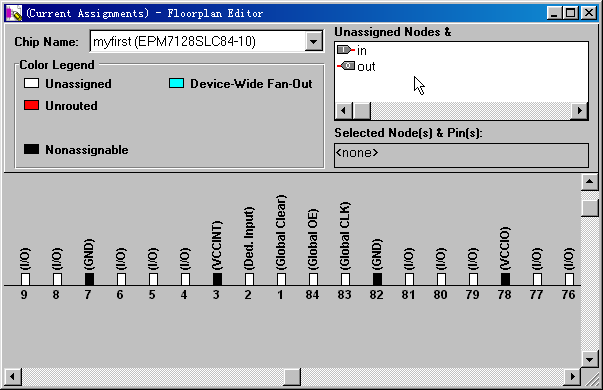The height and width of the screenshot is (390, 603).
Task: Select the Global CLK pin 83 box
Action: click(x=345, y=279)
